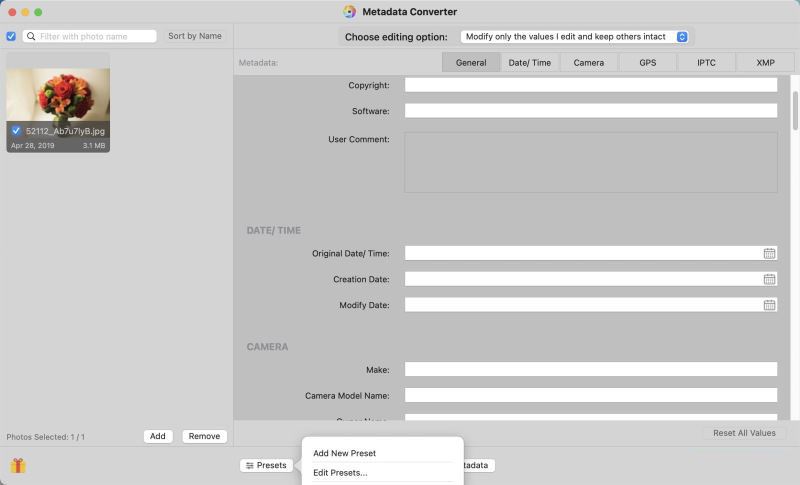The width and height of the screenshot is (800, 485).
Task: Click the metadata panel vertical scrollbar
Action: [x=795, y=111]
